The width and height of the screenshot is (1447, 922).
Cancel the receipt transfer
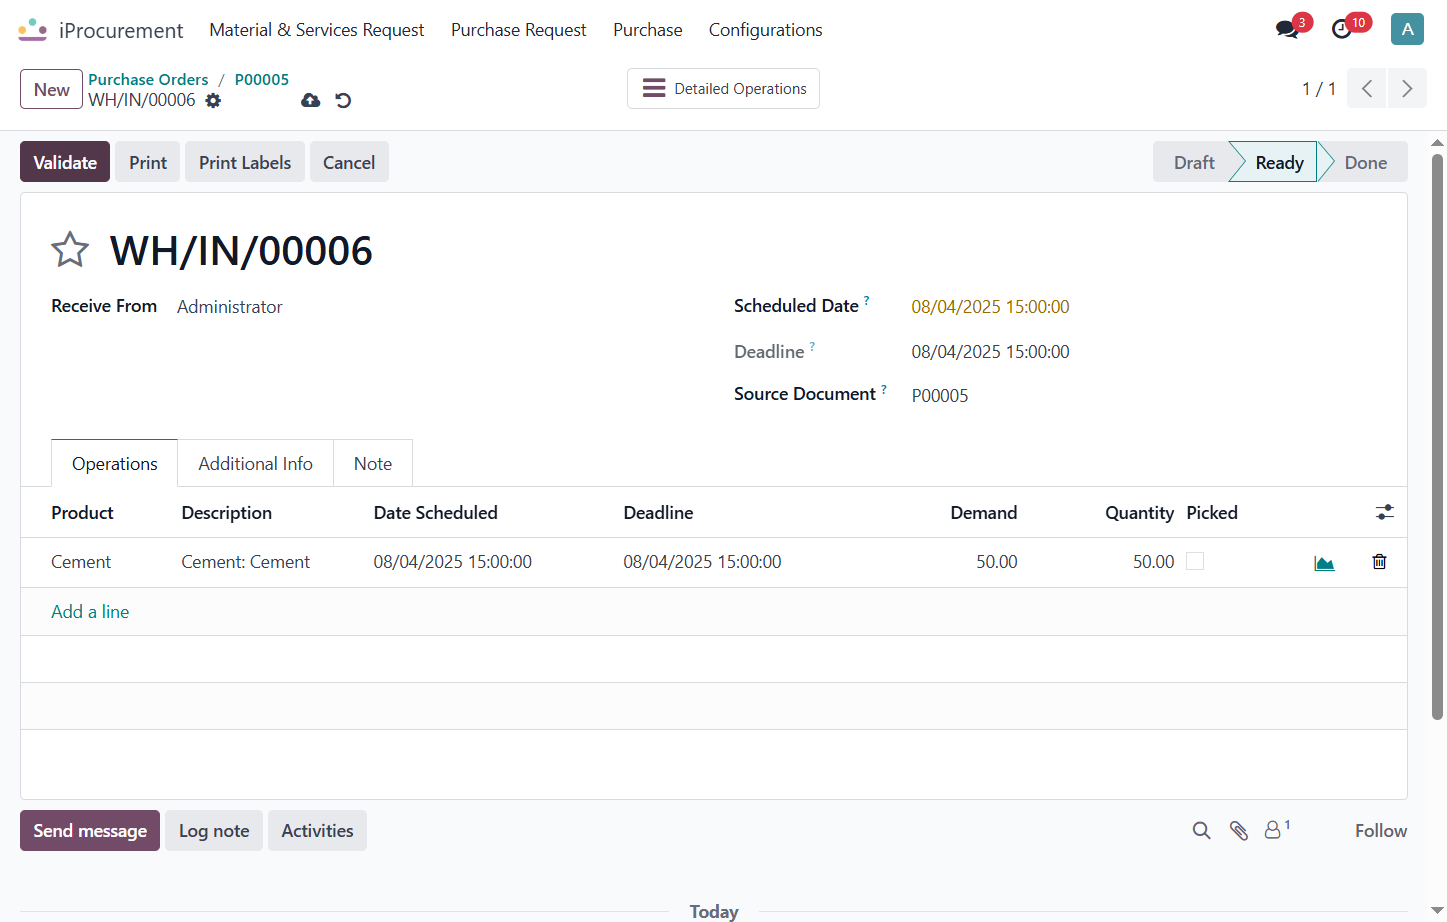pyautogui.click(x=349, y=162)
